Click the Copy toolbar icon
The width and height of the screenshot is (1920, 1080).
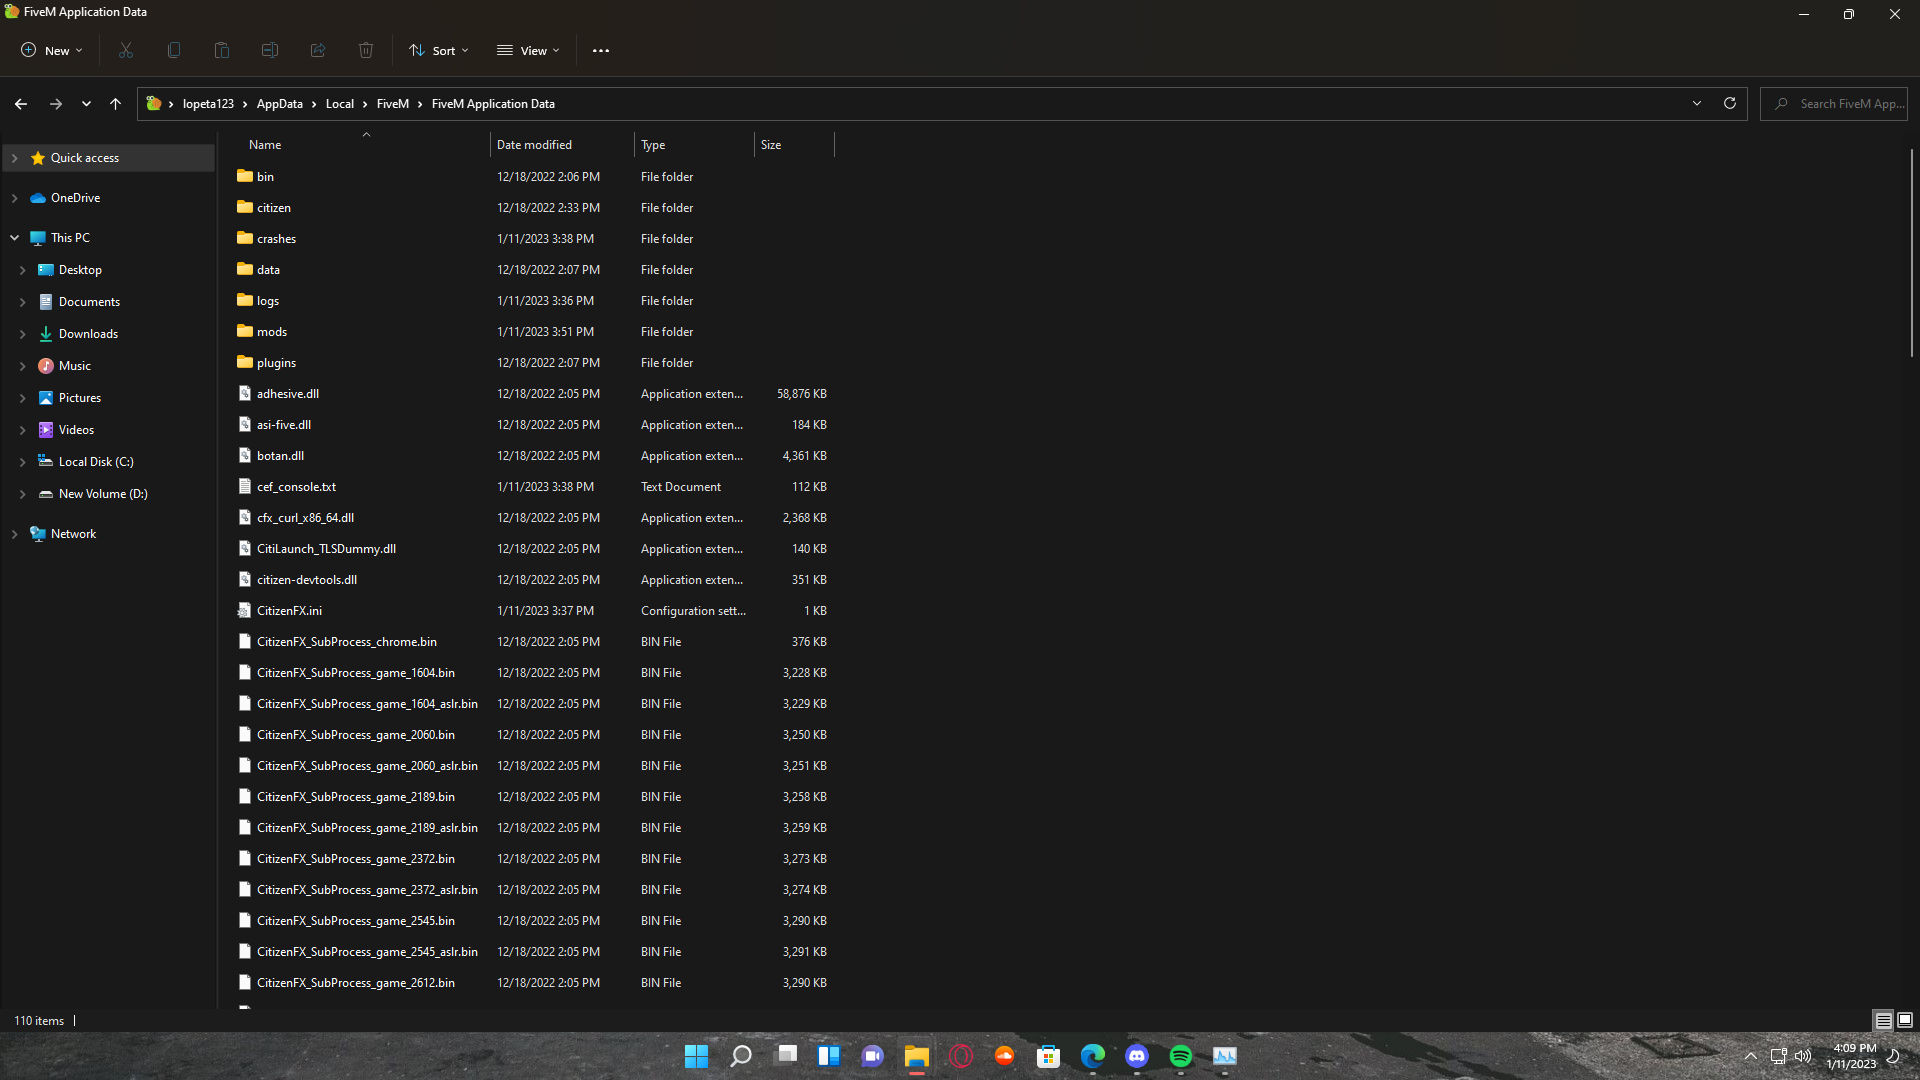click(x=174, y=50)
